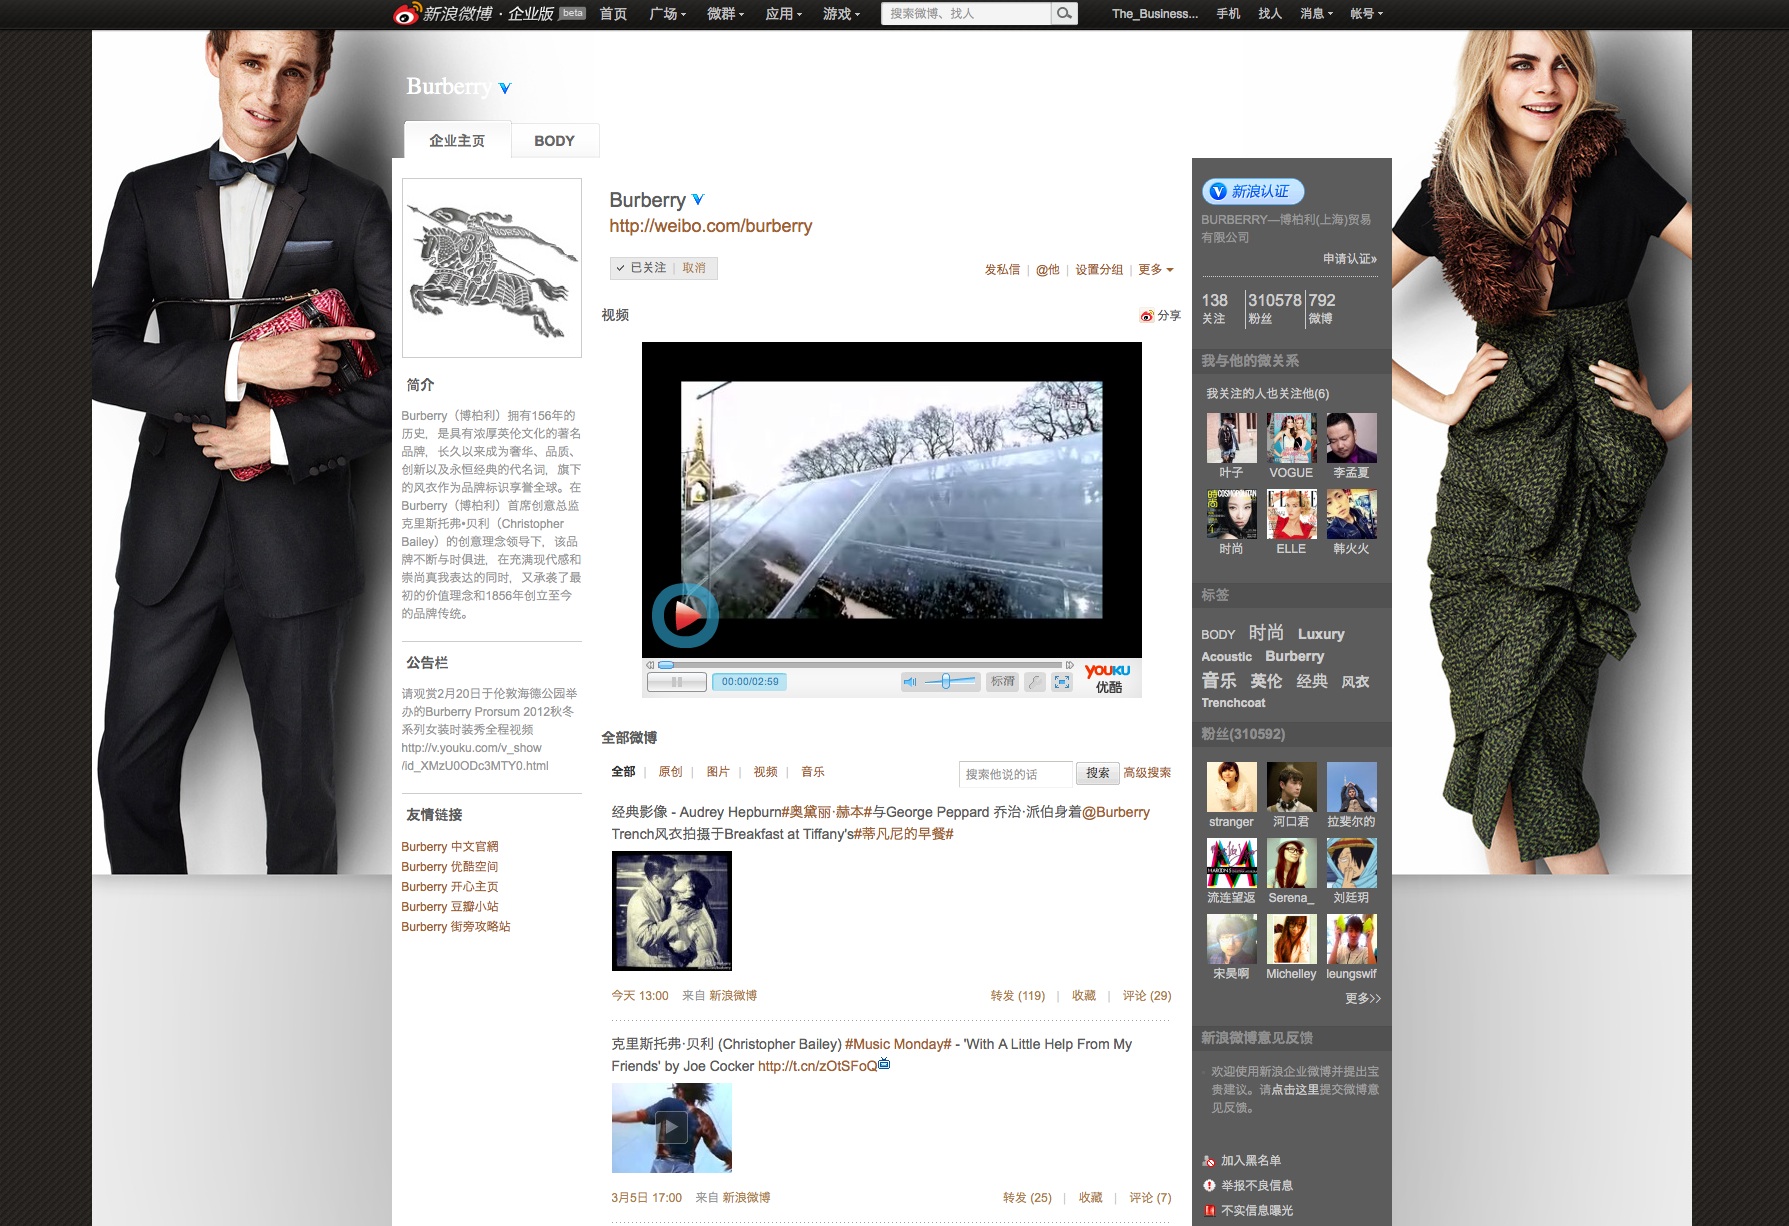Click blue V verified badge beside Burberry heading

pyautogui.click(x=698, y=200)
